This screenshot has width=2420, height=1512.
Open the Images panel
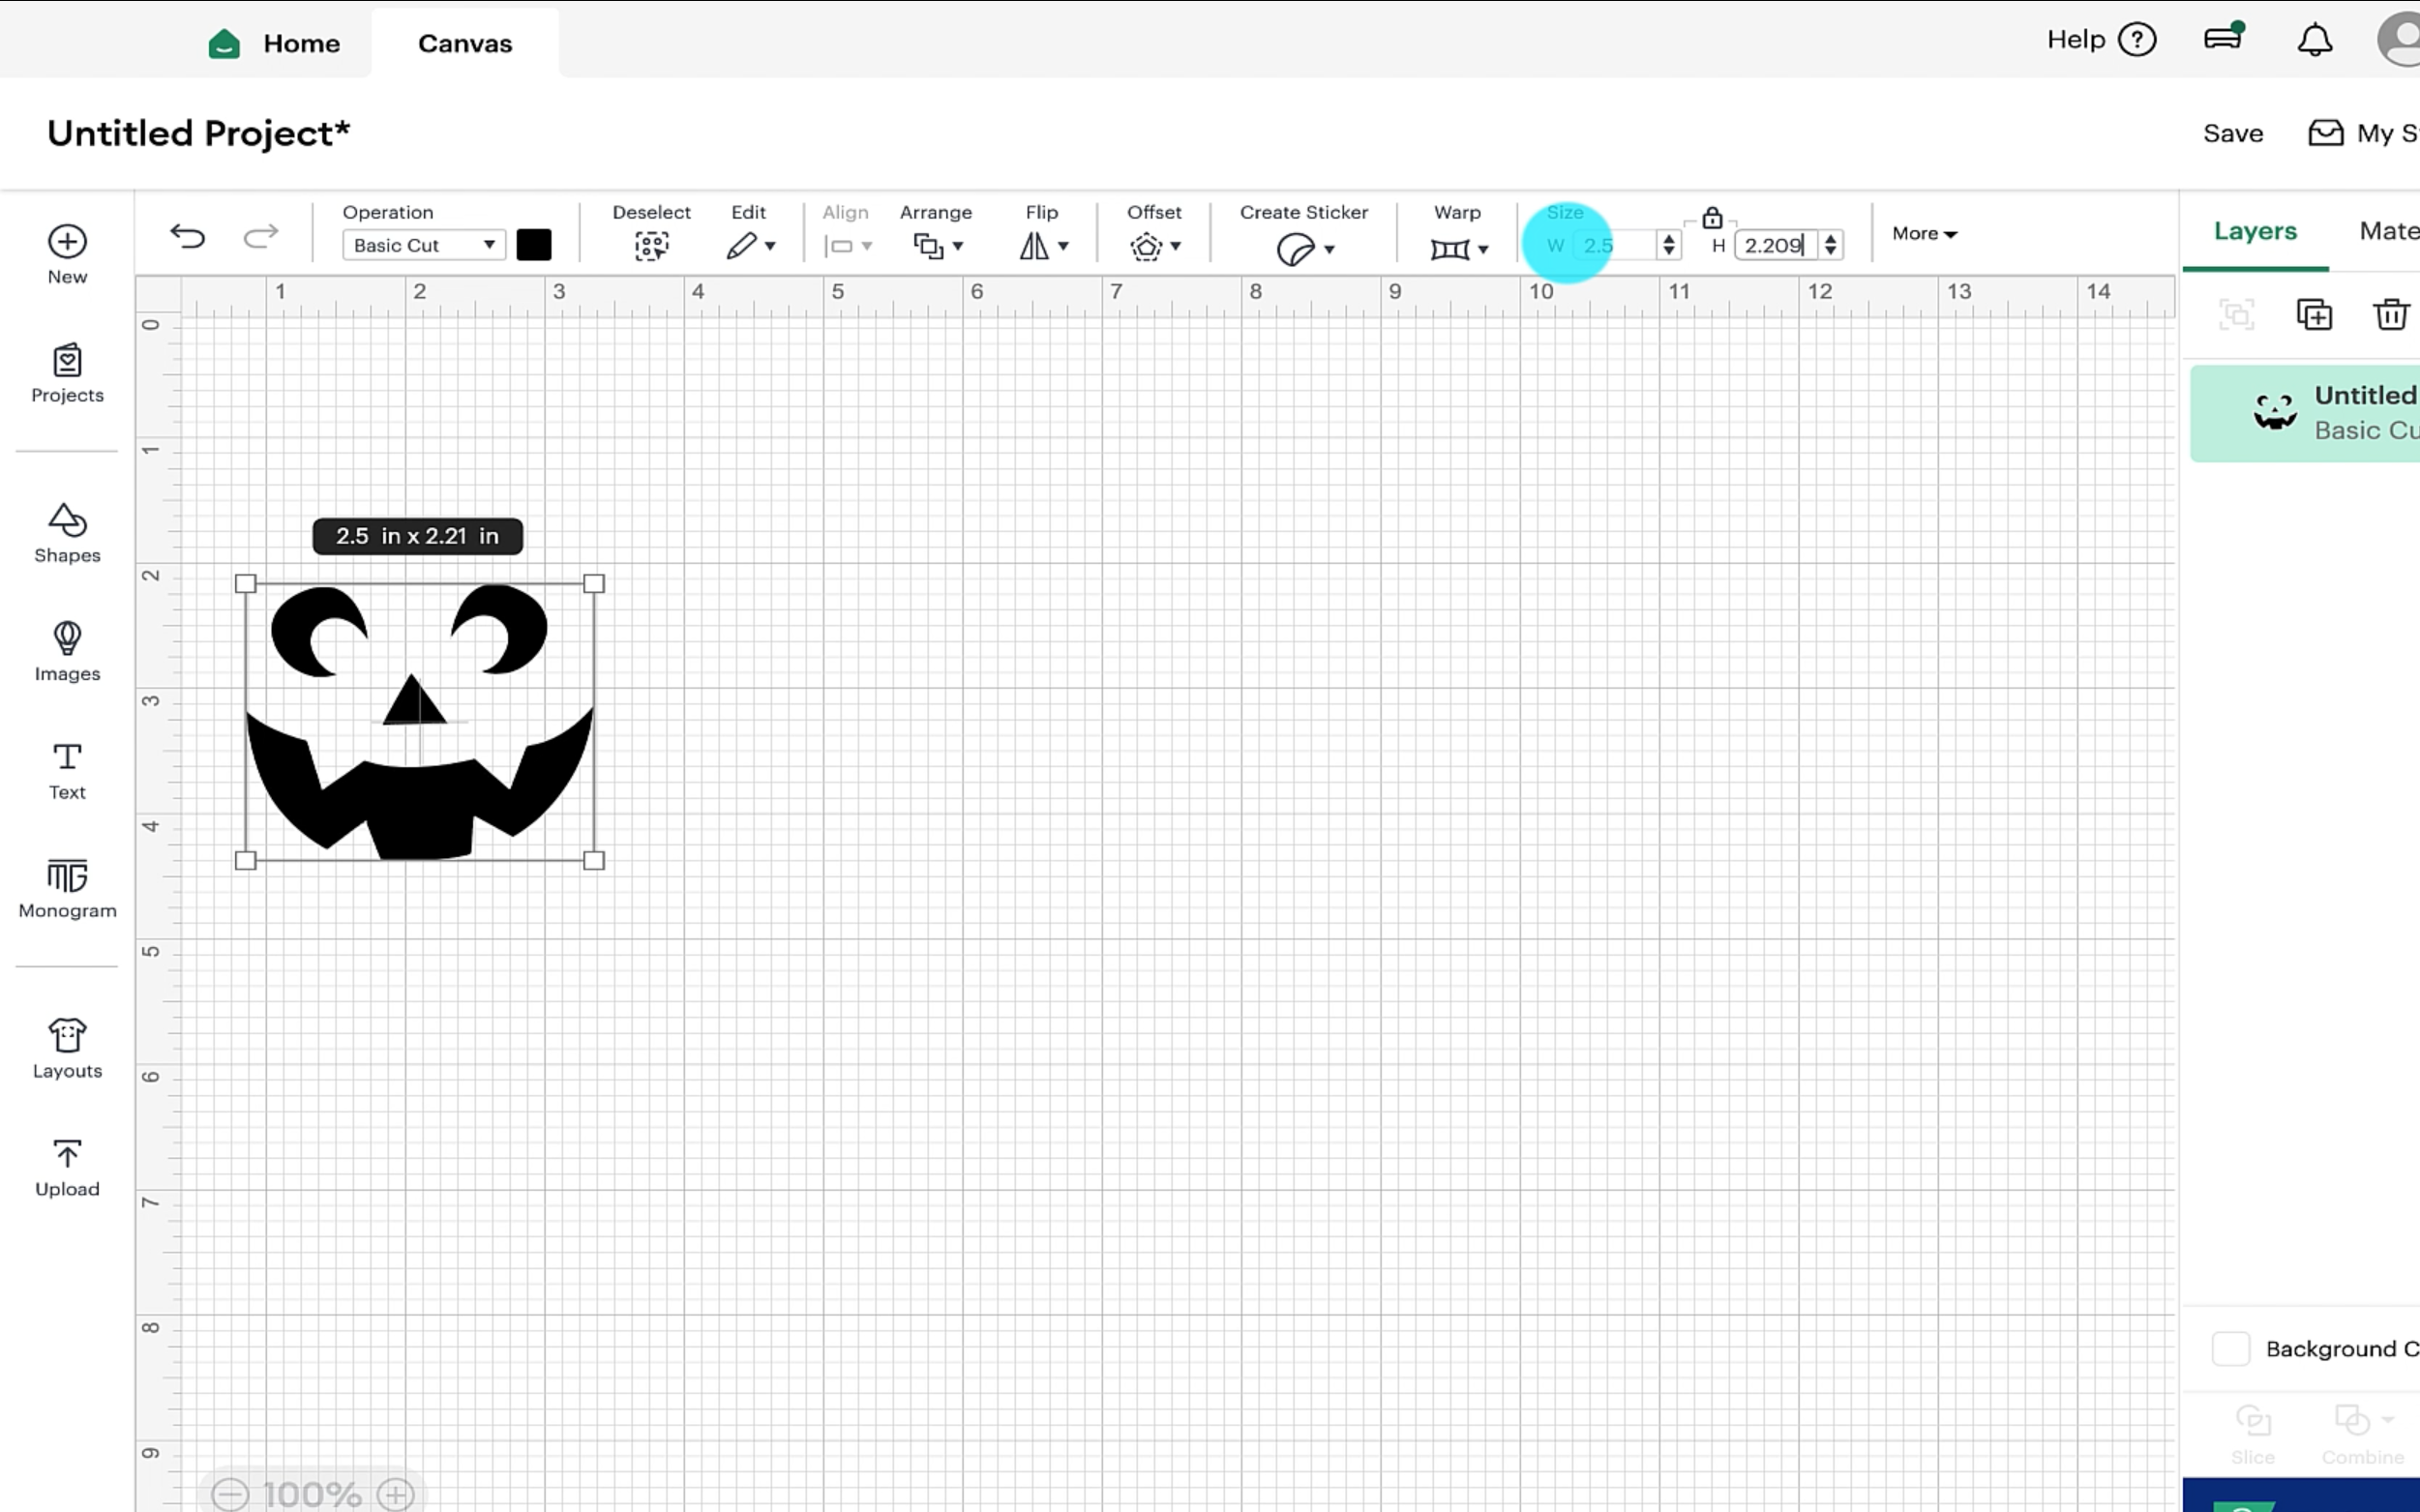(66, 651)
